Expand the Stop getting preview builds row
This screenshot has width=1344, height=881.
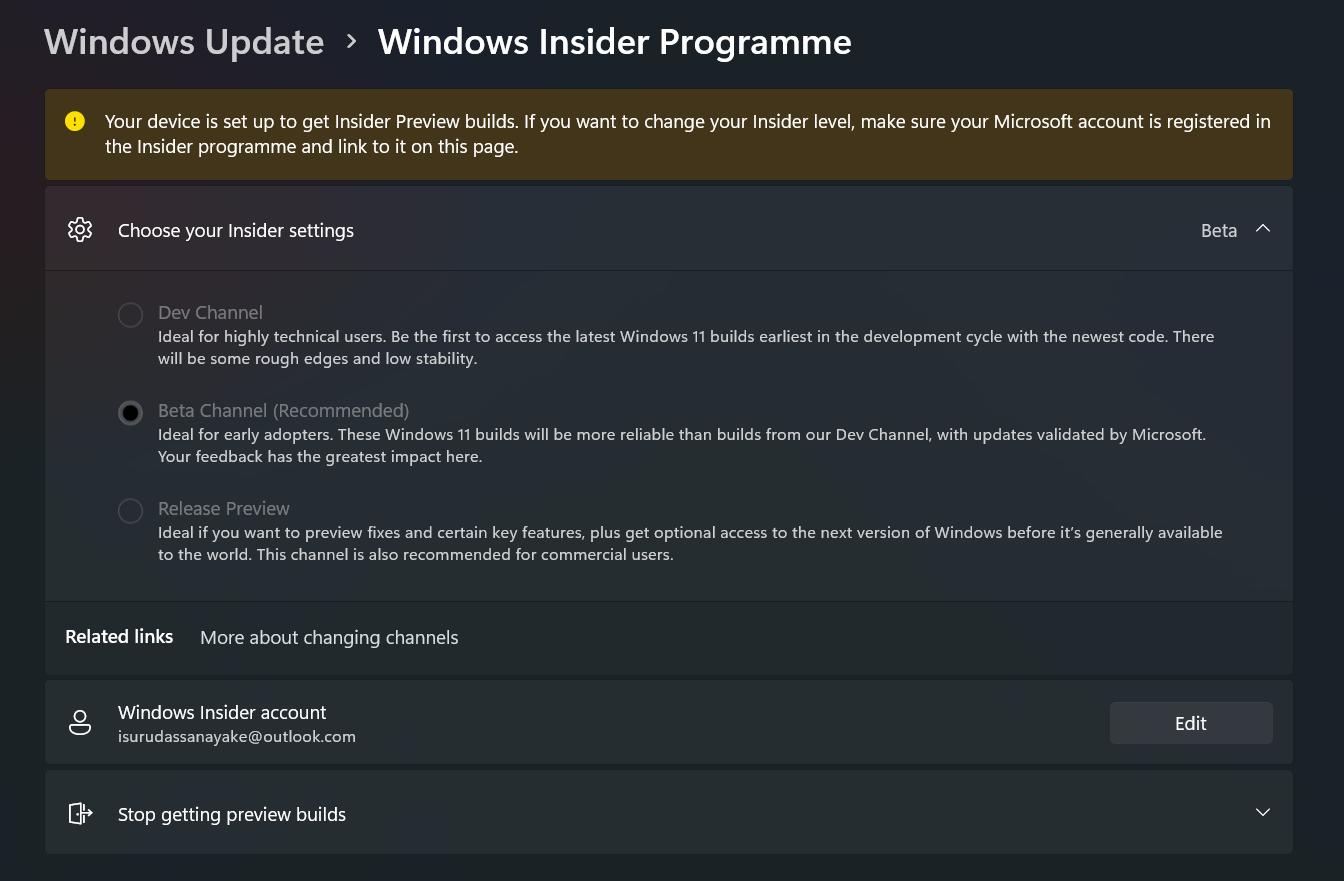669,812
